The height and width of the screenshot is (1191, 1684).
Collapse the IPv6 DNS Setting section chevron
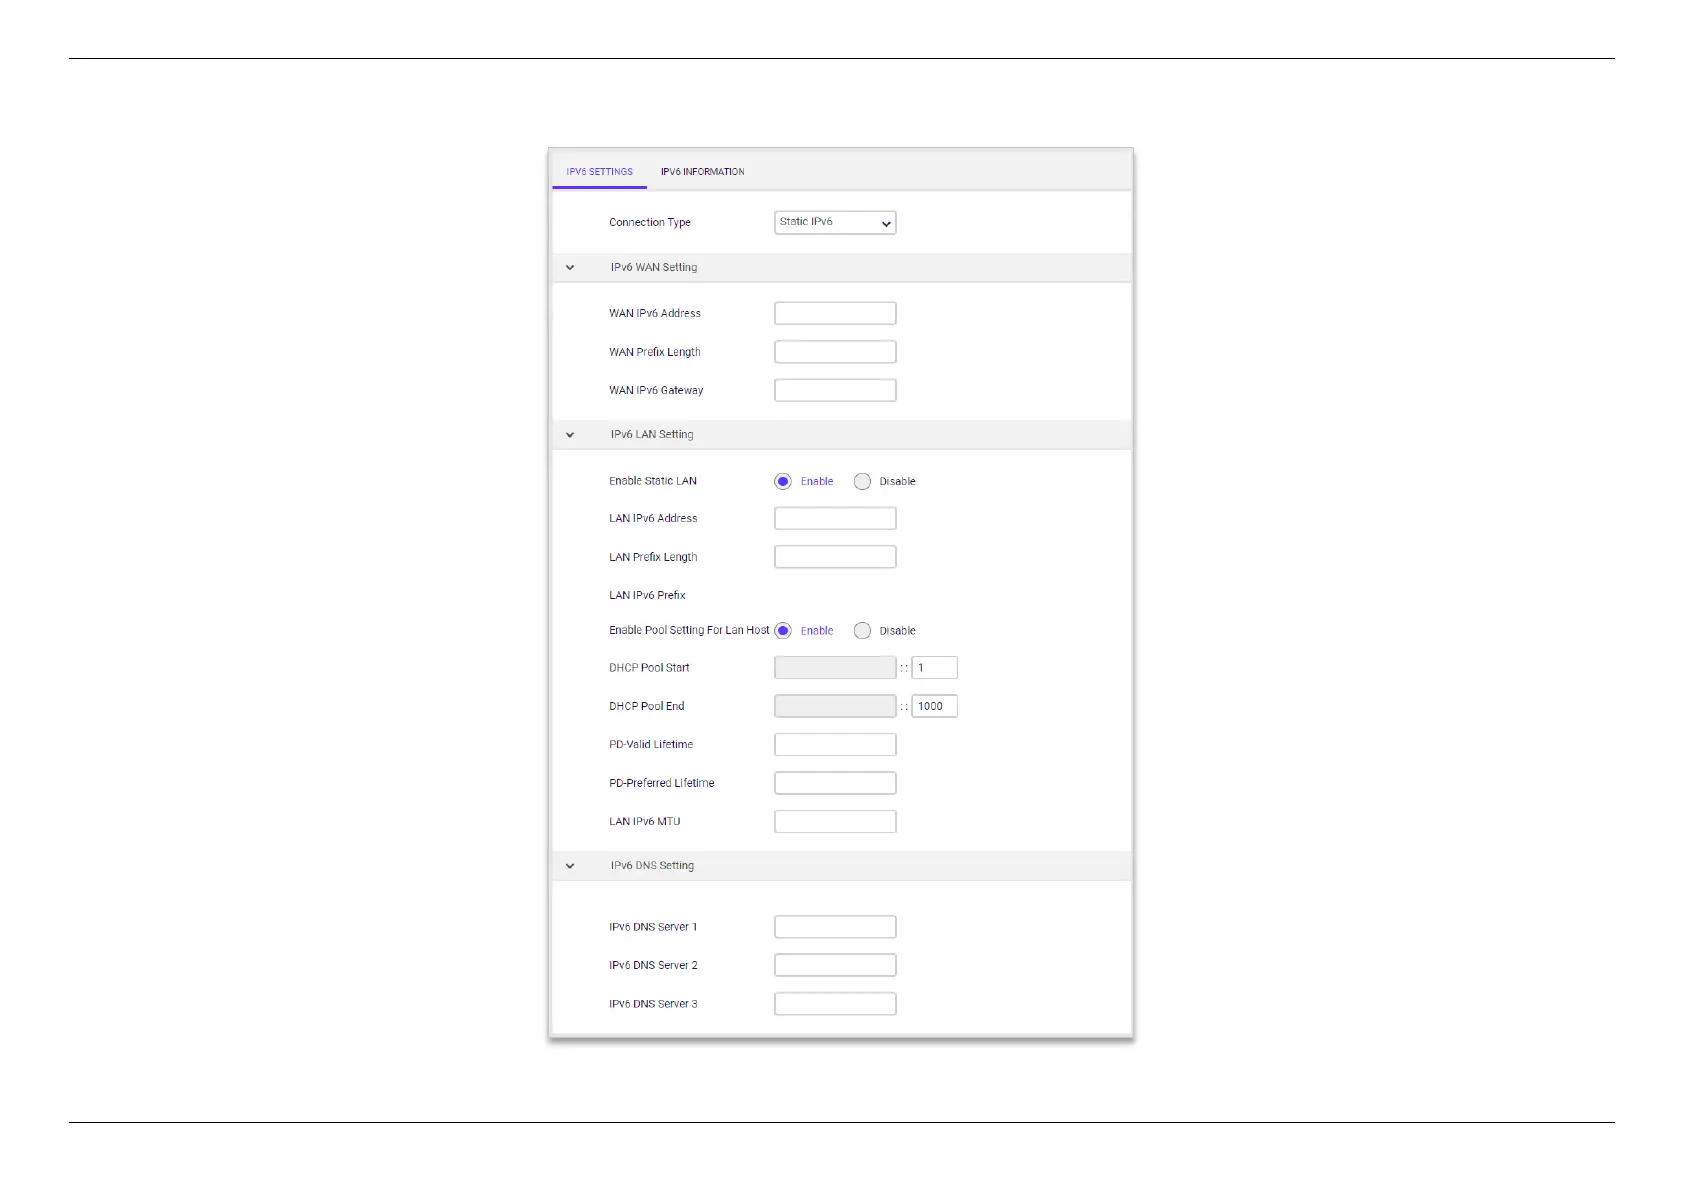[x=570, y=866]
